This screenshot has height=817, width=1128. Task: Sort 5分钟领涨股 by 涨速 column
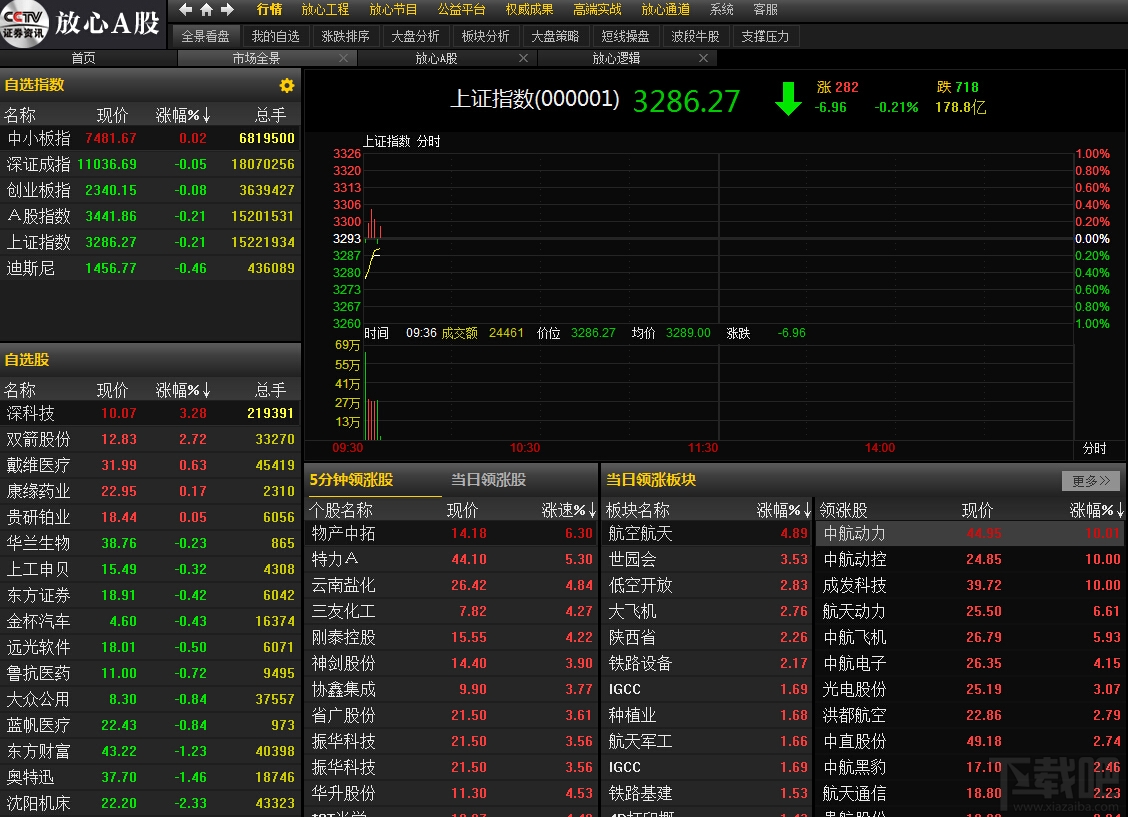coord(568,510)
